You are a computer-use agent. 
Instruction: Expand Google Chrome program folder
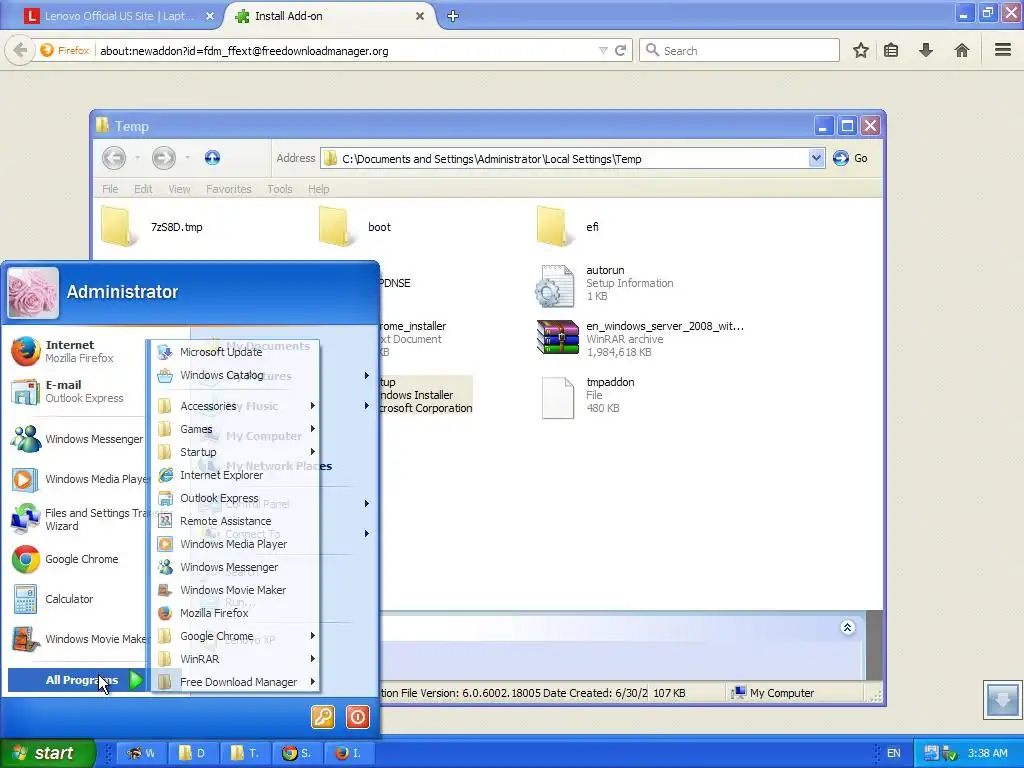tap(236, 635)
